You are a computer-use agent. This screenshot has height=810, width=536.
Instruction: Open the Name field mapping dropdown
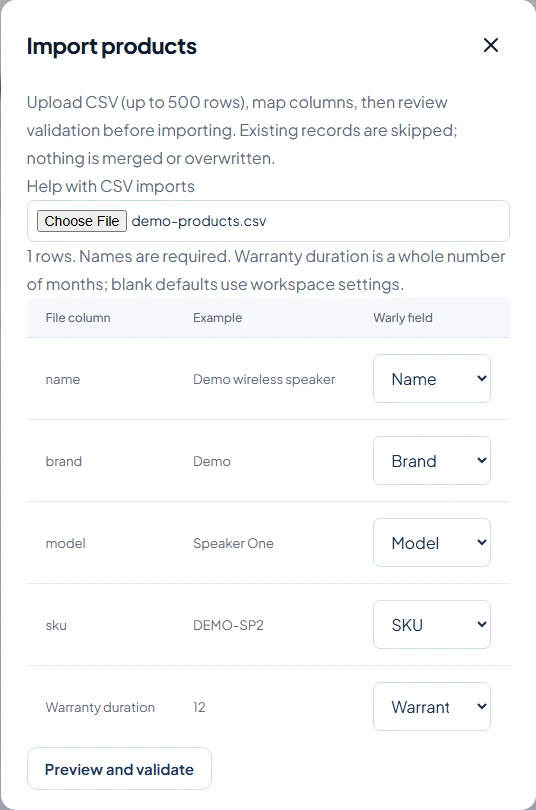point(432,379)
